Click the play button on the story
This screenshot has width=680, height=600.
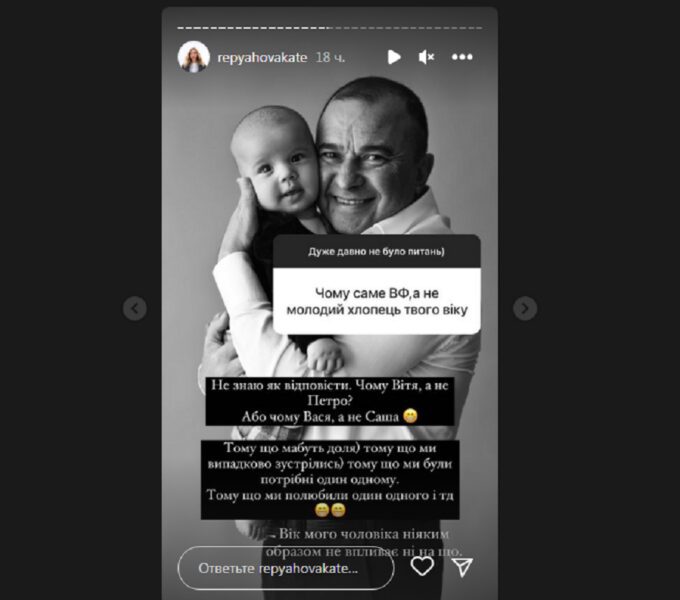pos(394,57)
